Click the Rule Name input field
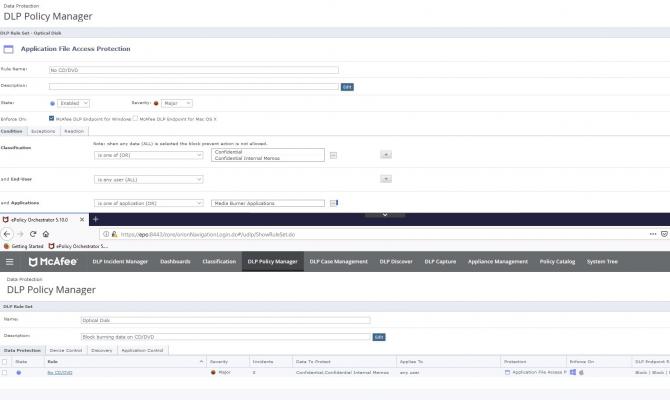This screenshot has height=400, width=670. click(x=194, y=70)
